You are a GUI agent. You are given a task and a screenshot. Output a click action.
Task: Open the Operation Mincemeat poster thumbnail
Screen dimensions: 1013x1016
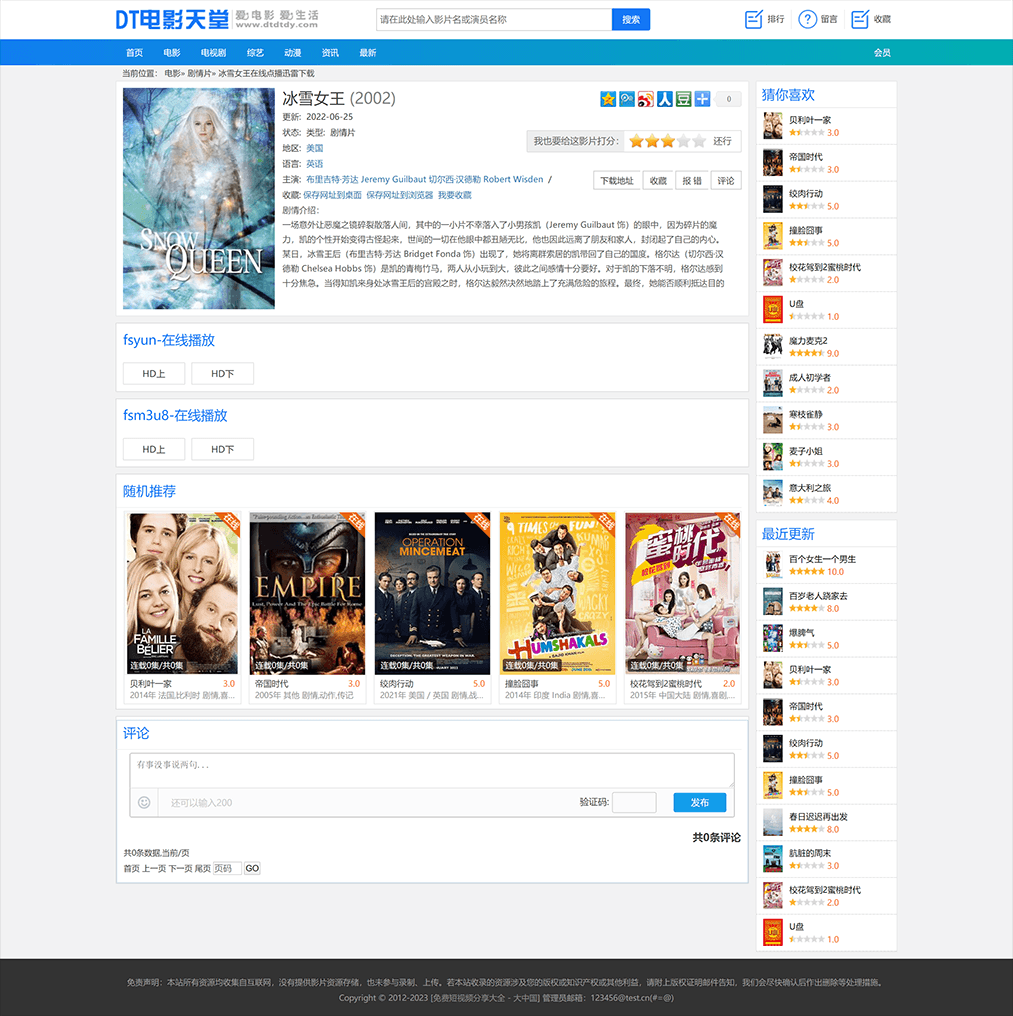[433, 592]
